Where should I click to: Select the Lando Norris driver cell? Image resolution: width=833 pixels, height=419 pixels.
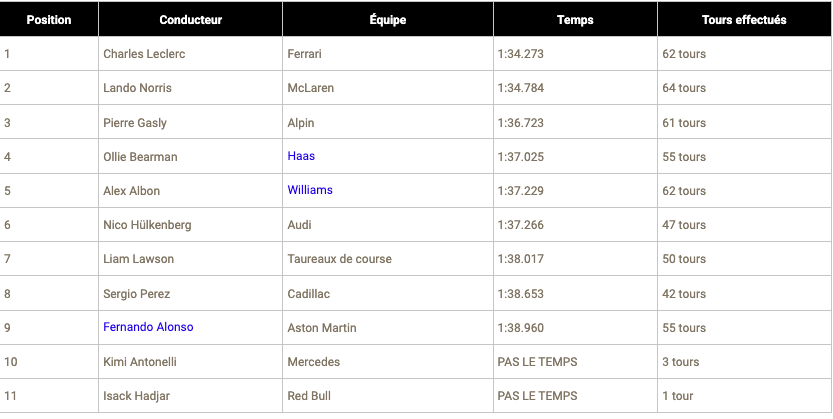pyautogui.click(x=137, y=88)
